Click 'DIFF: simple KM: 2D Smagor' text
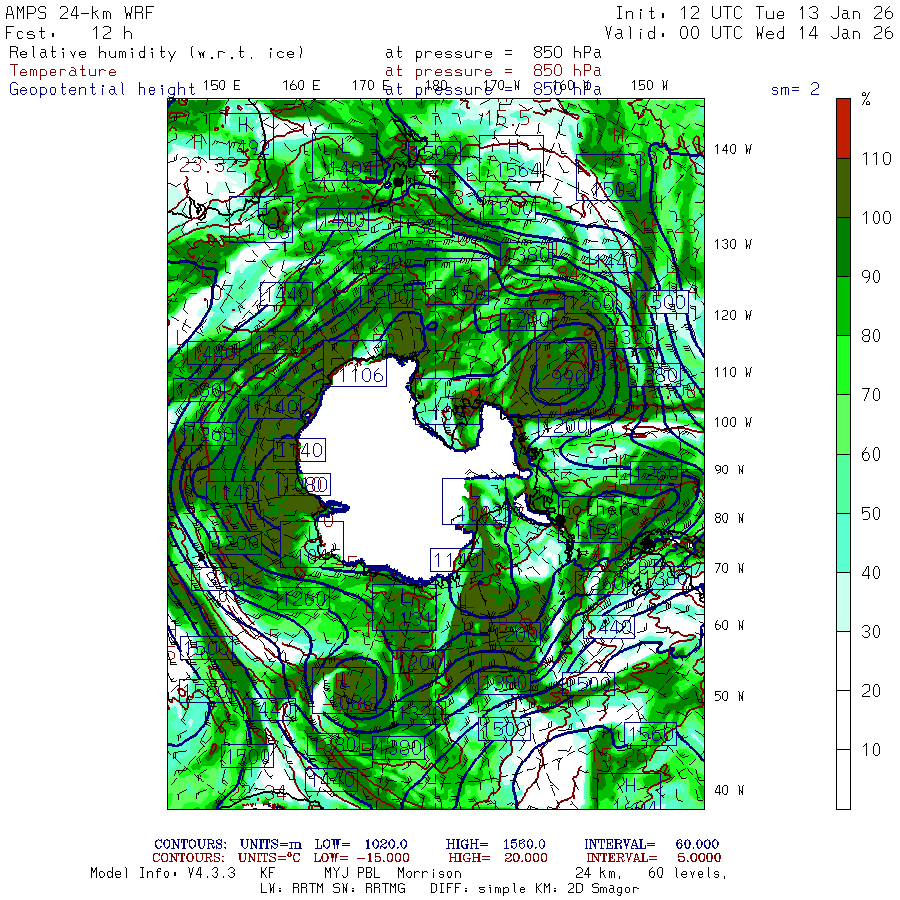 pyautogui.click(x=534, y=889)
